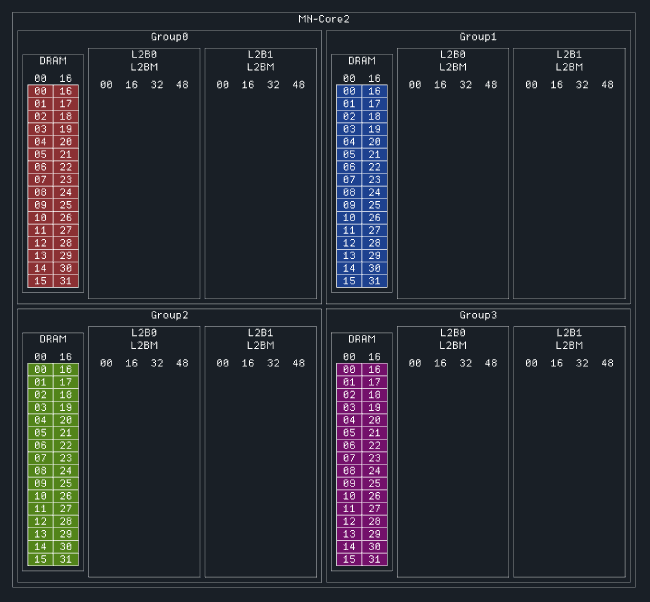The height and width of the screenshot is (602, 650).
Task: Select red DRAM cell 31 in Group0
Action: pos(65,281)
